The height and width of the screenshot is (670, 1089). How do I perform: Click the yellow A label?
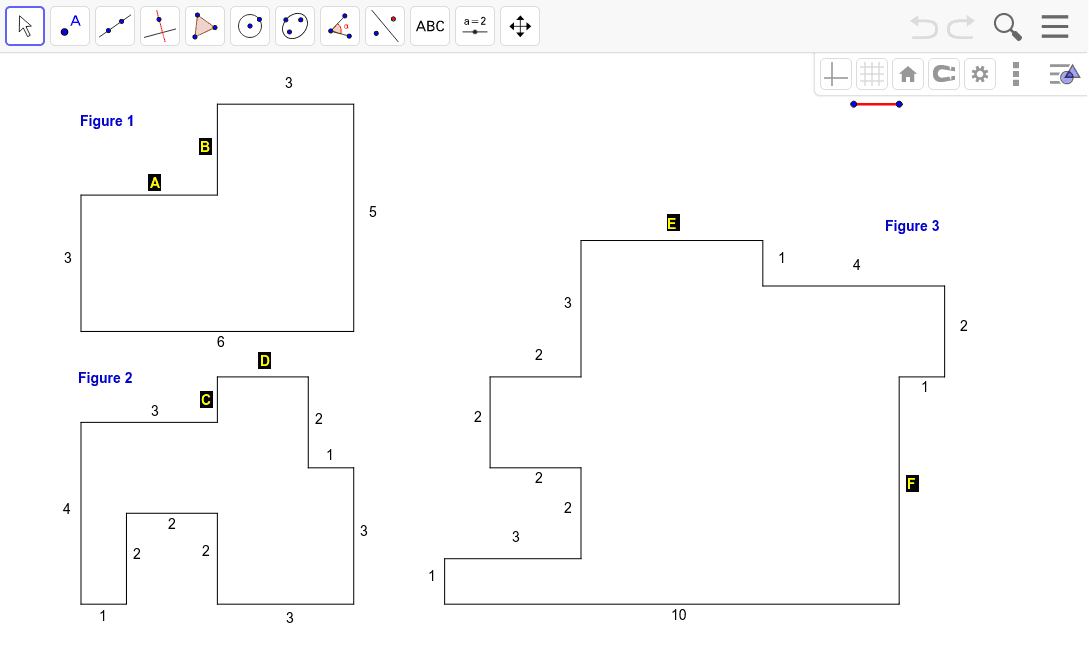click(x=154, y=183)
